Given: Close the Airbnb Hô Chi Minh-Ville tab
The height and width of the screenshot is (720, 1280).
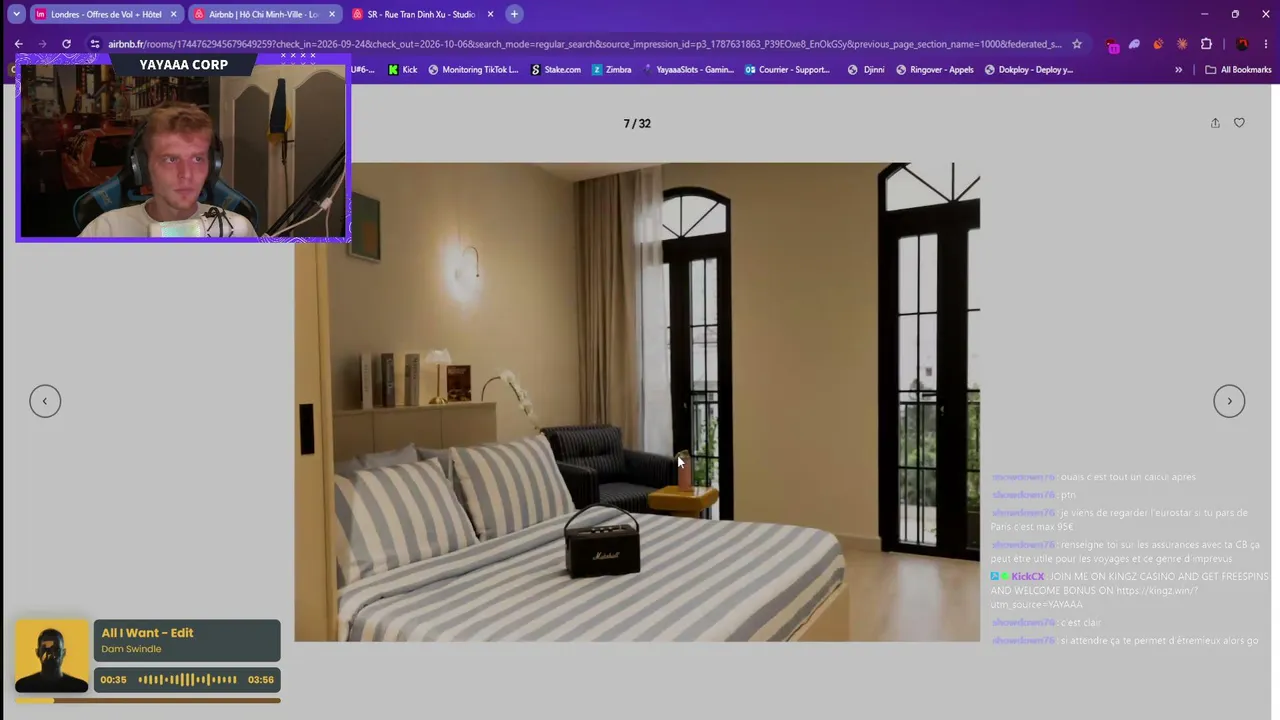Looking at the screenshot, I should (332, 14).
